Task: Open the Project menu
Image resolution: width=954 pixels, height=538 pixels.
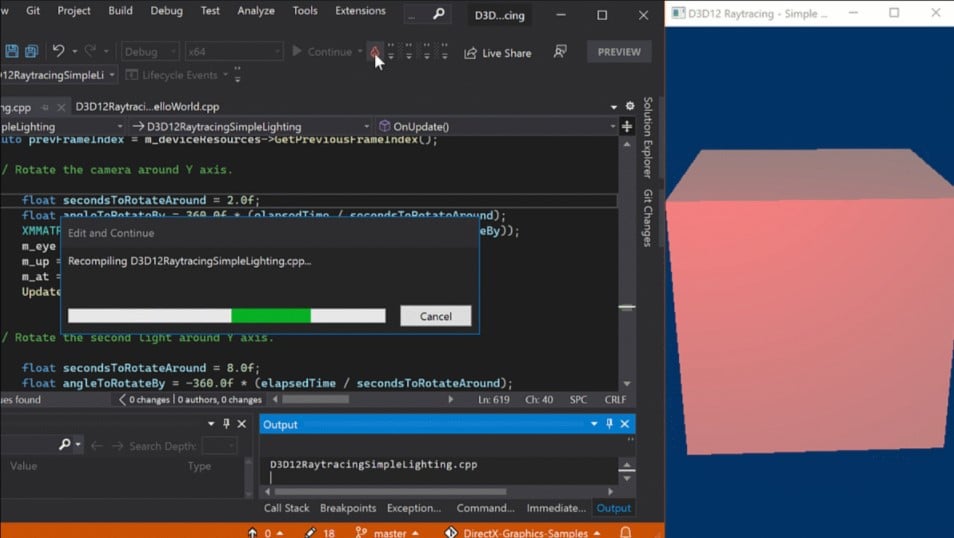Action: pos(74,10)
